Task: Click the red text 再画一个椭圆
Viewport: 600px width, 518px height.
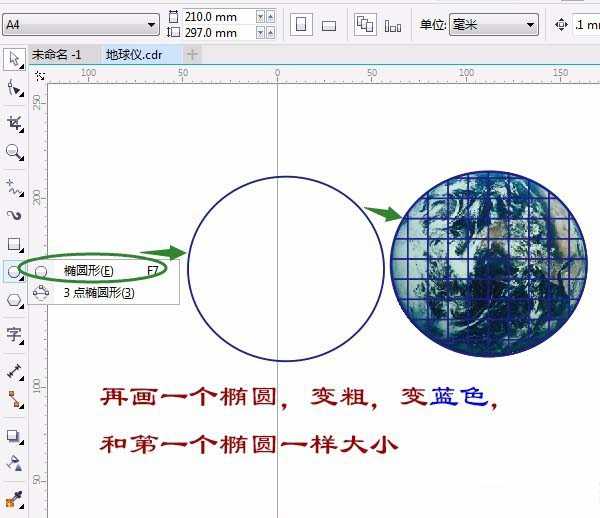Action: click(188, 397)
